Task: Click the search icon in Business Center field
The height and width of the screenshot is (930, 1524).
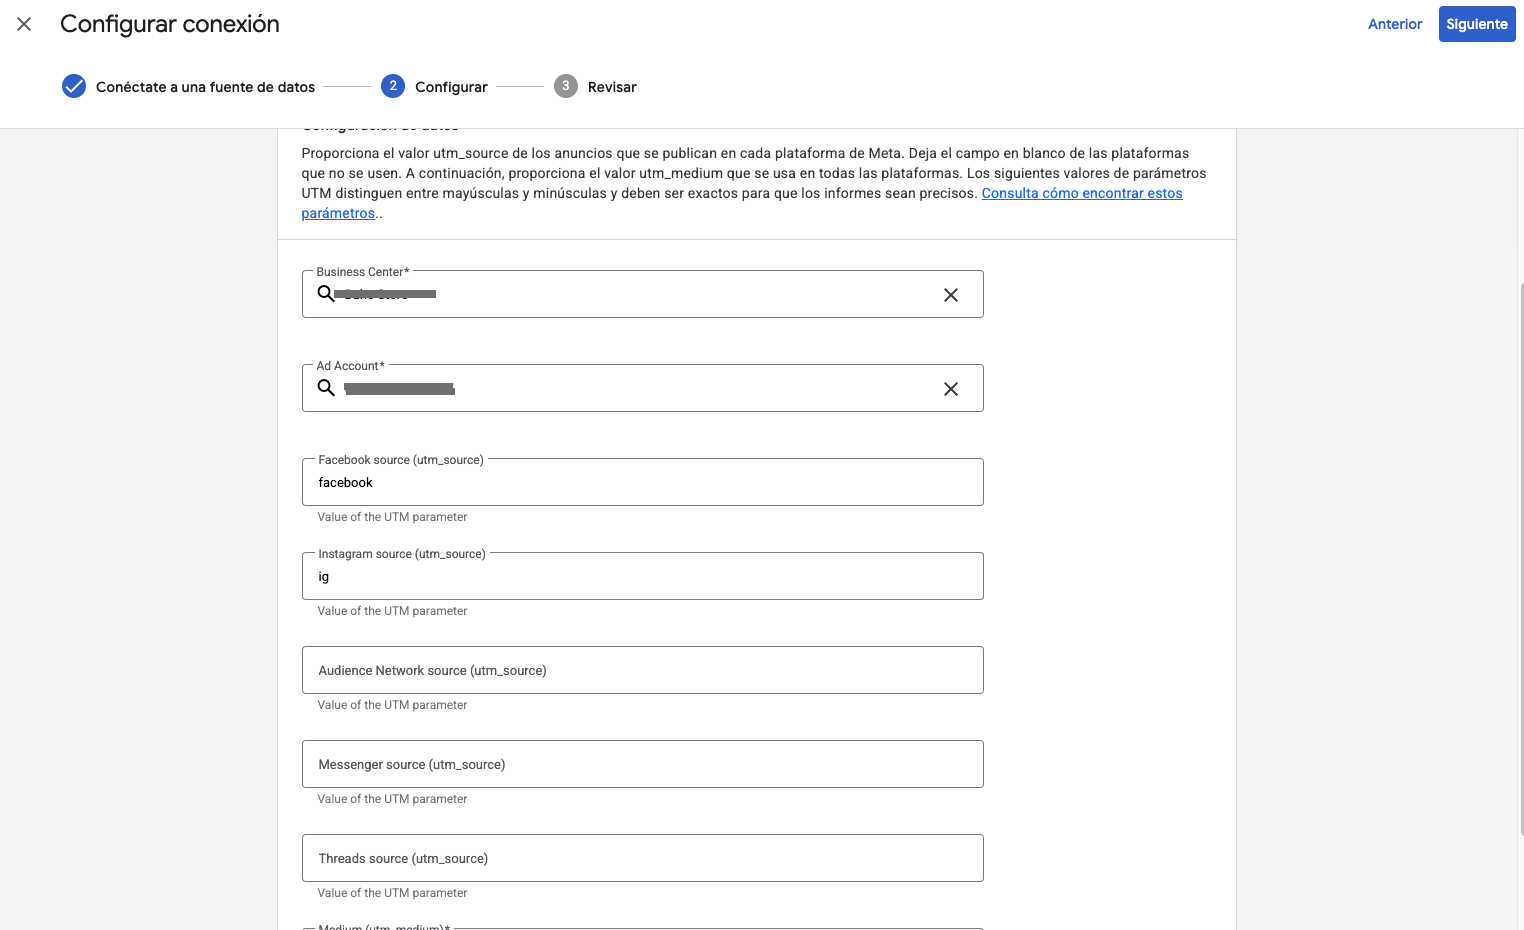Action: click(x=326, y=294)
